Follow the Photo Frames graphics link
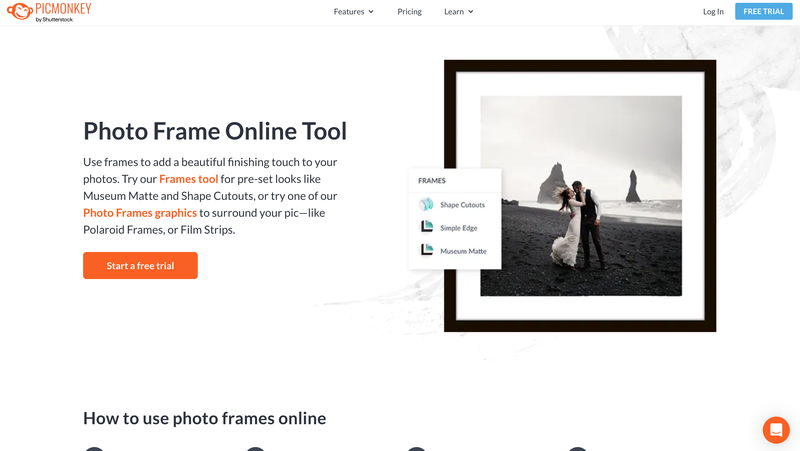The width and height of the screenshot is (800, 451). pos(140,213)
